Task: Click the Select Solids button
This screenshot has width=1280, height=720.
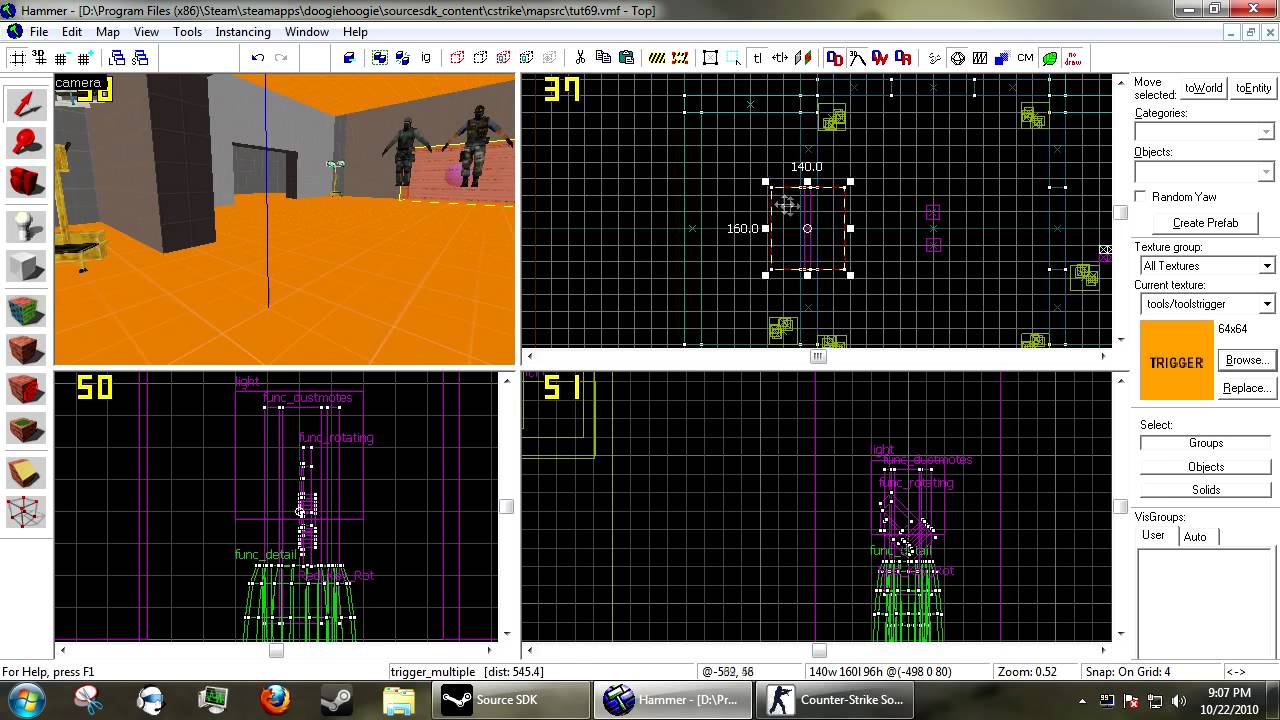Action: 1206,490
